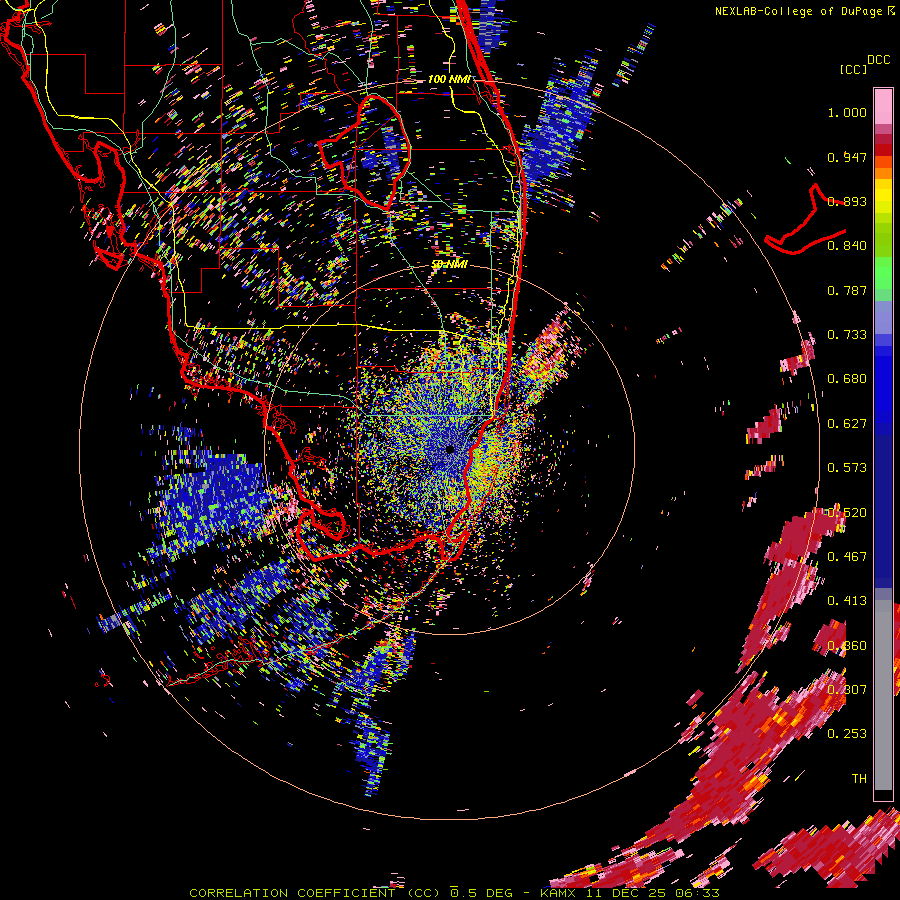900x900 pixels.
Task: Click the KAMX radar site identifier
Action: (x=559, y=893)
